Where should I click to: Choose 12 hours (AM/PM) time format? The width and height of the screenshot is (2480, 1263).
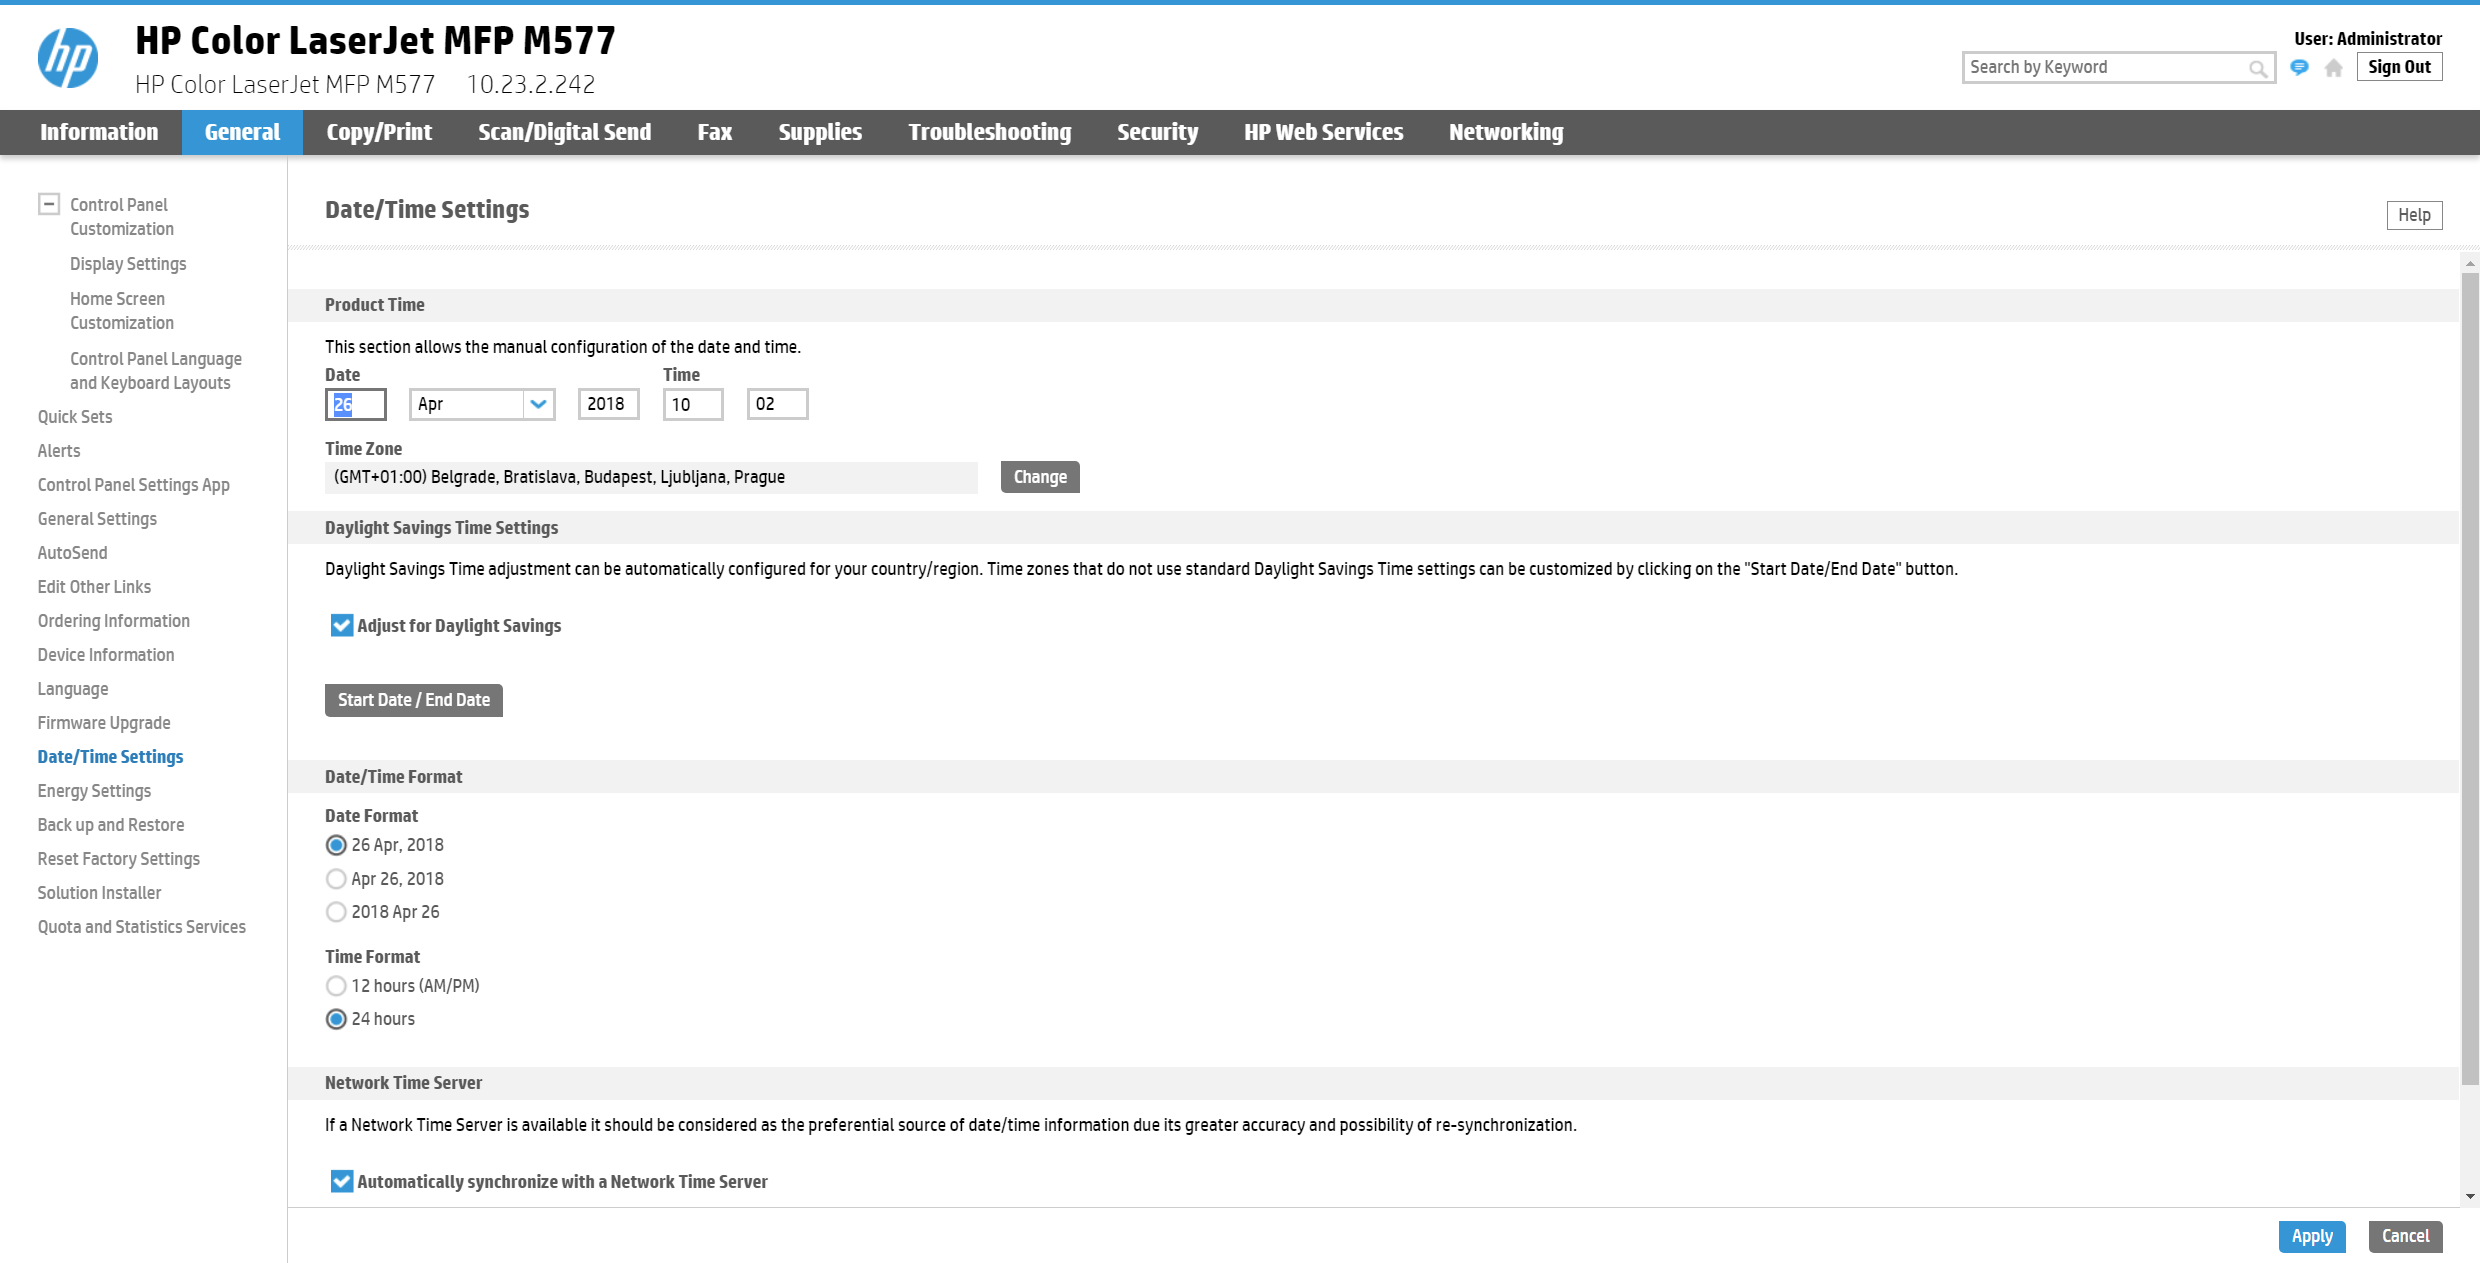[336, 986]
